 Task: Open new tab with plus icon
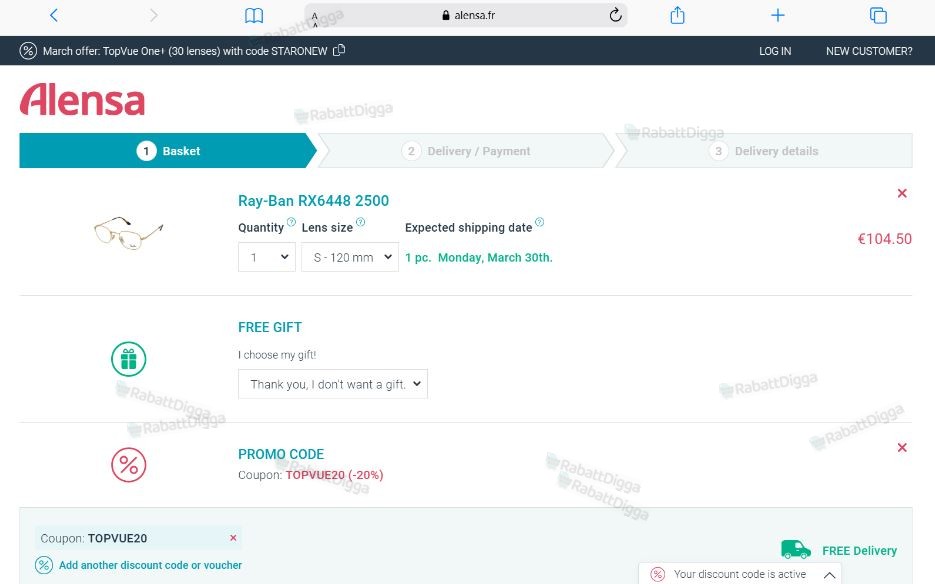(778, 15)
